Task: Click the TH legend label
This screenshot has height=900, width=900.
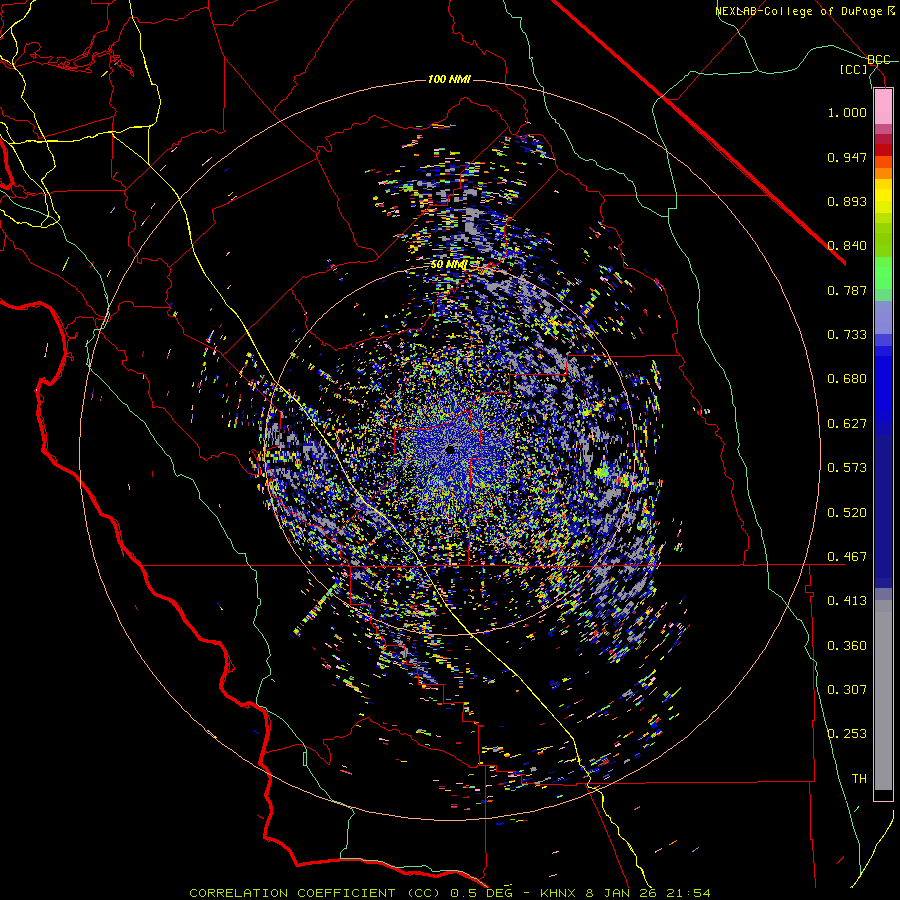Action: [x=859, y=779]
